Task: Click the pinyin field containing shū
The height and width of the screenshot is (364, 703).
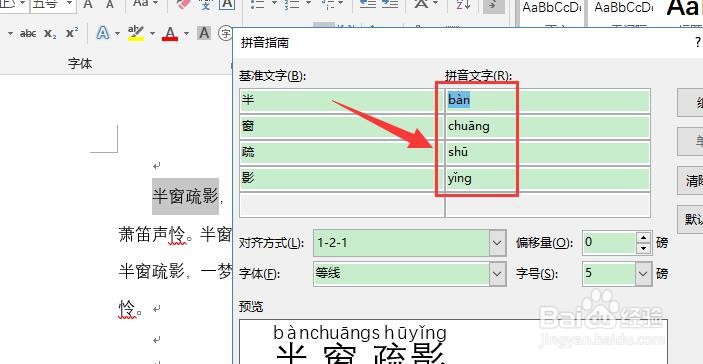Action: pyautogui.click(x=547, y=152)
